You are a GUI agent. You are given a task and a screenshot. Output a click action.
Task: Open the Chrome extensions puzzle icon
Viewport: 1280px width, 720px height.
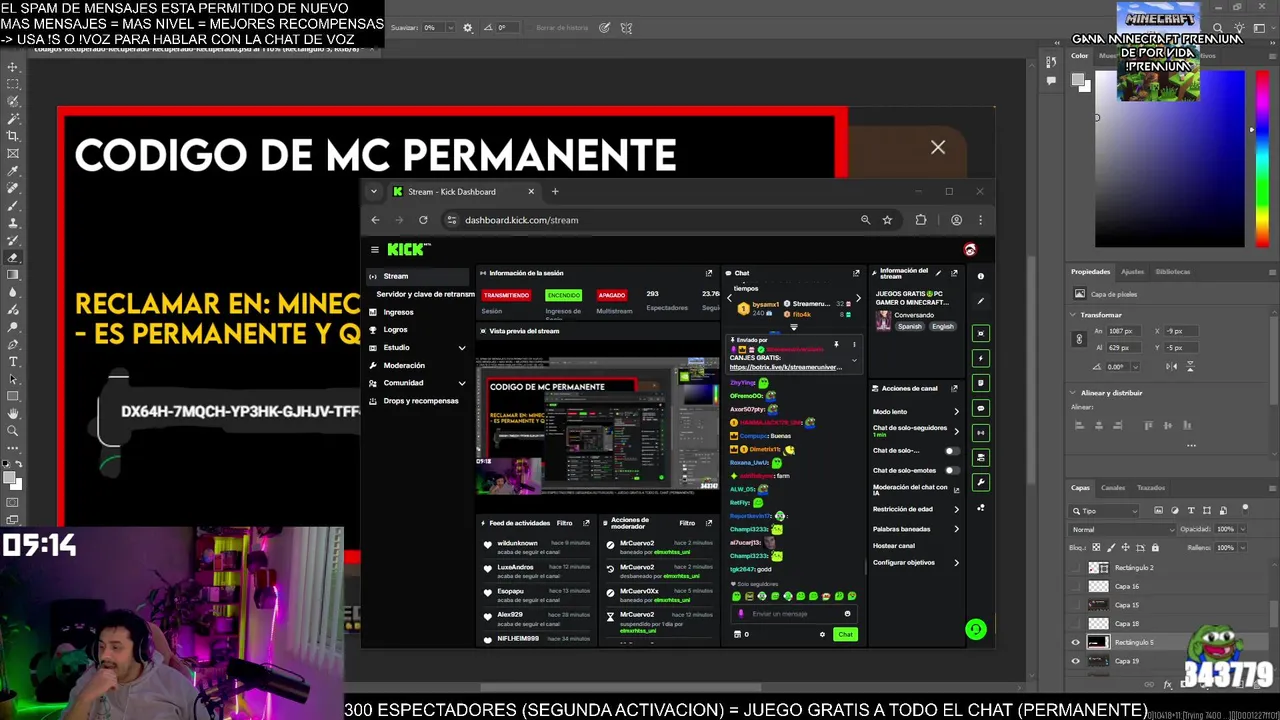[921, 220]
